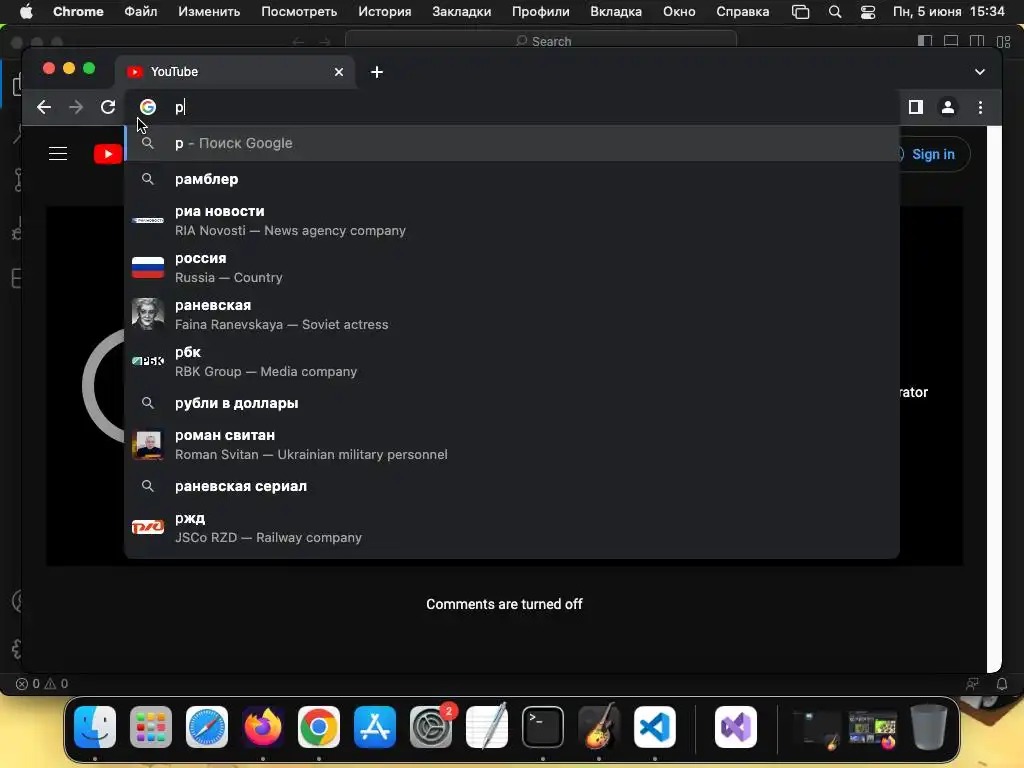Open Spotlight search in the menu bar
1024x768 pixels.
pos(835,12)
